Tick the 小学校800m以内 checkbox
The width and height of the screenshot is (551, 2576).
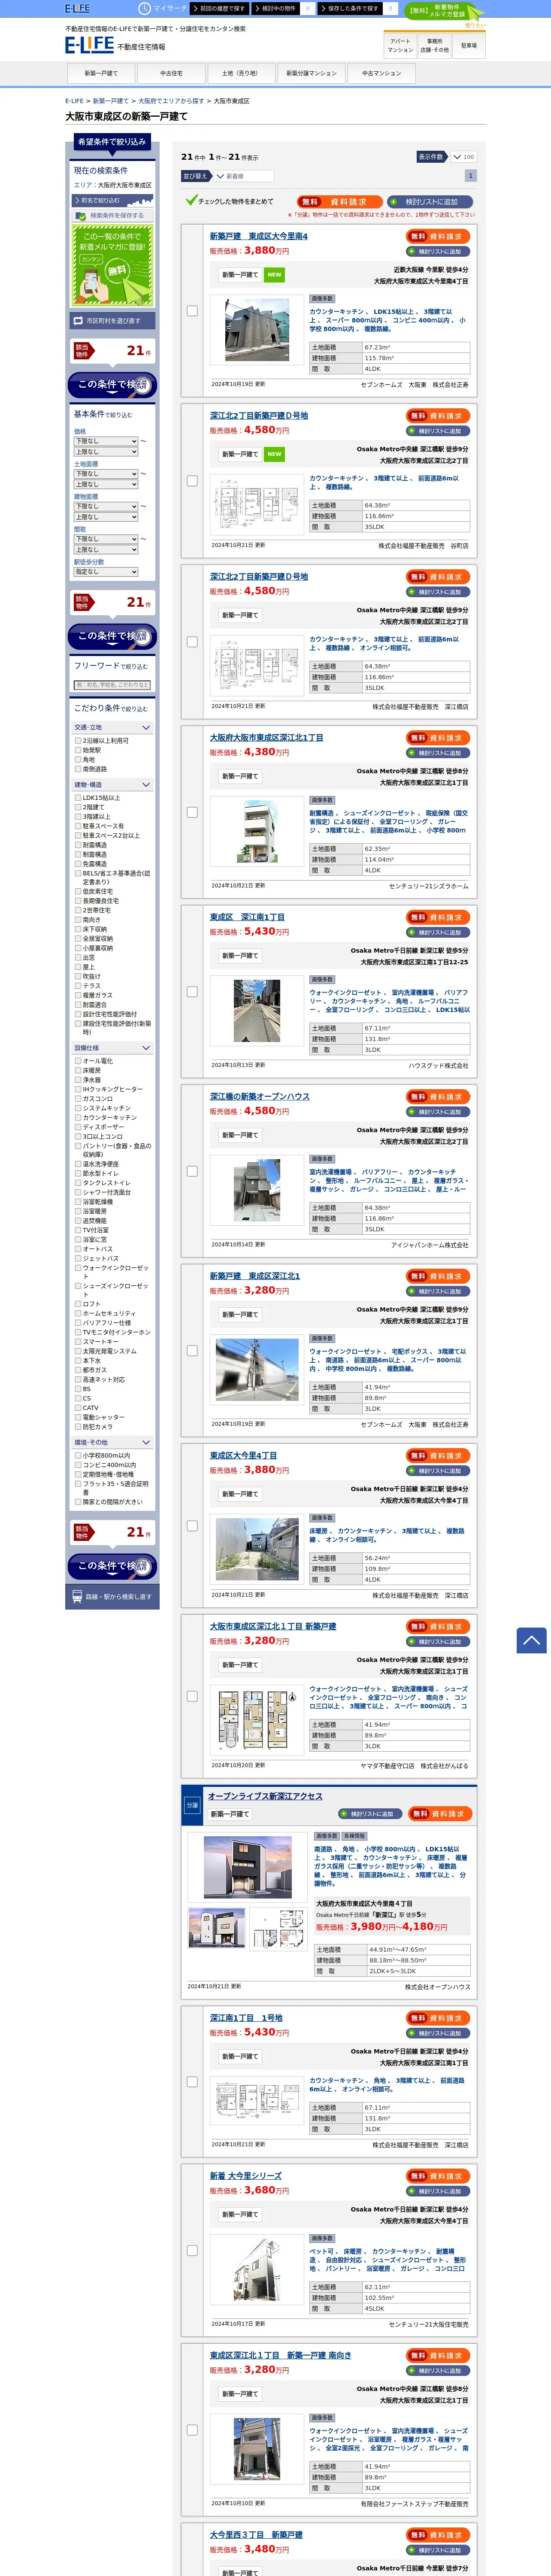point(78,1456)
